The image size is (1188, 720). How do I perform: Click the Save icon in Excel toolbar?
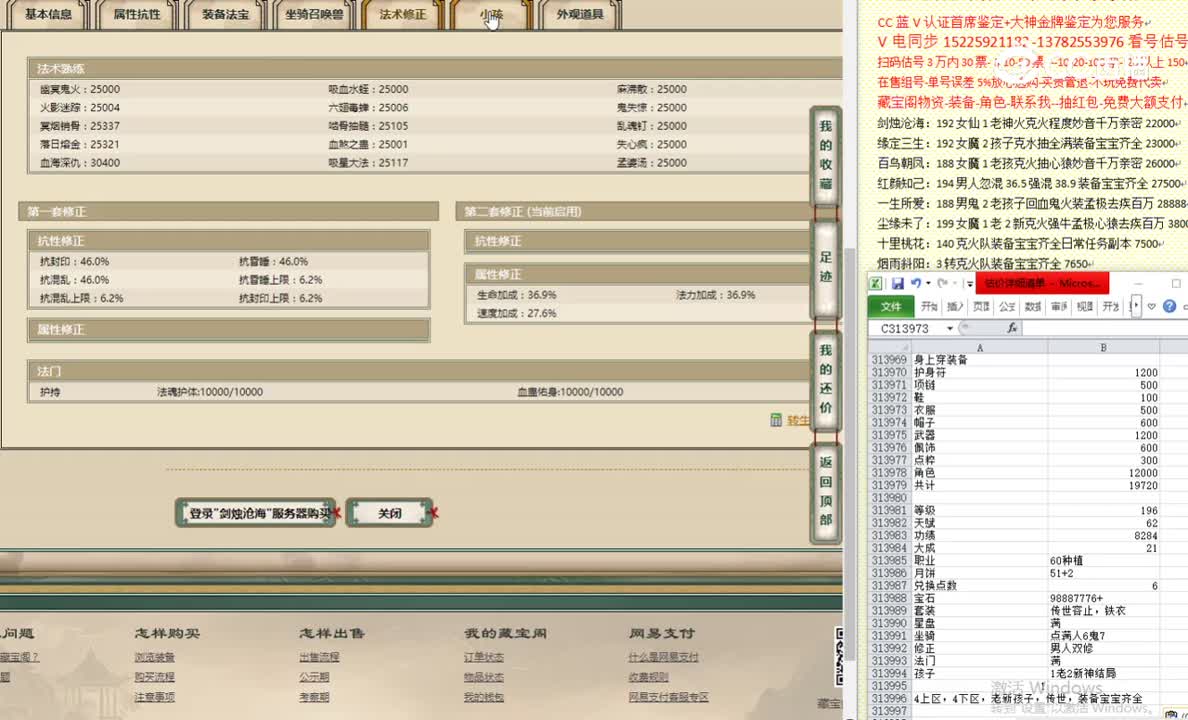tap(899, 283)
